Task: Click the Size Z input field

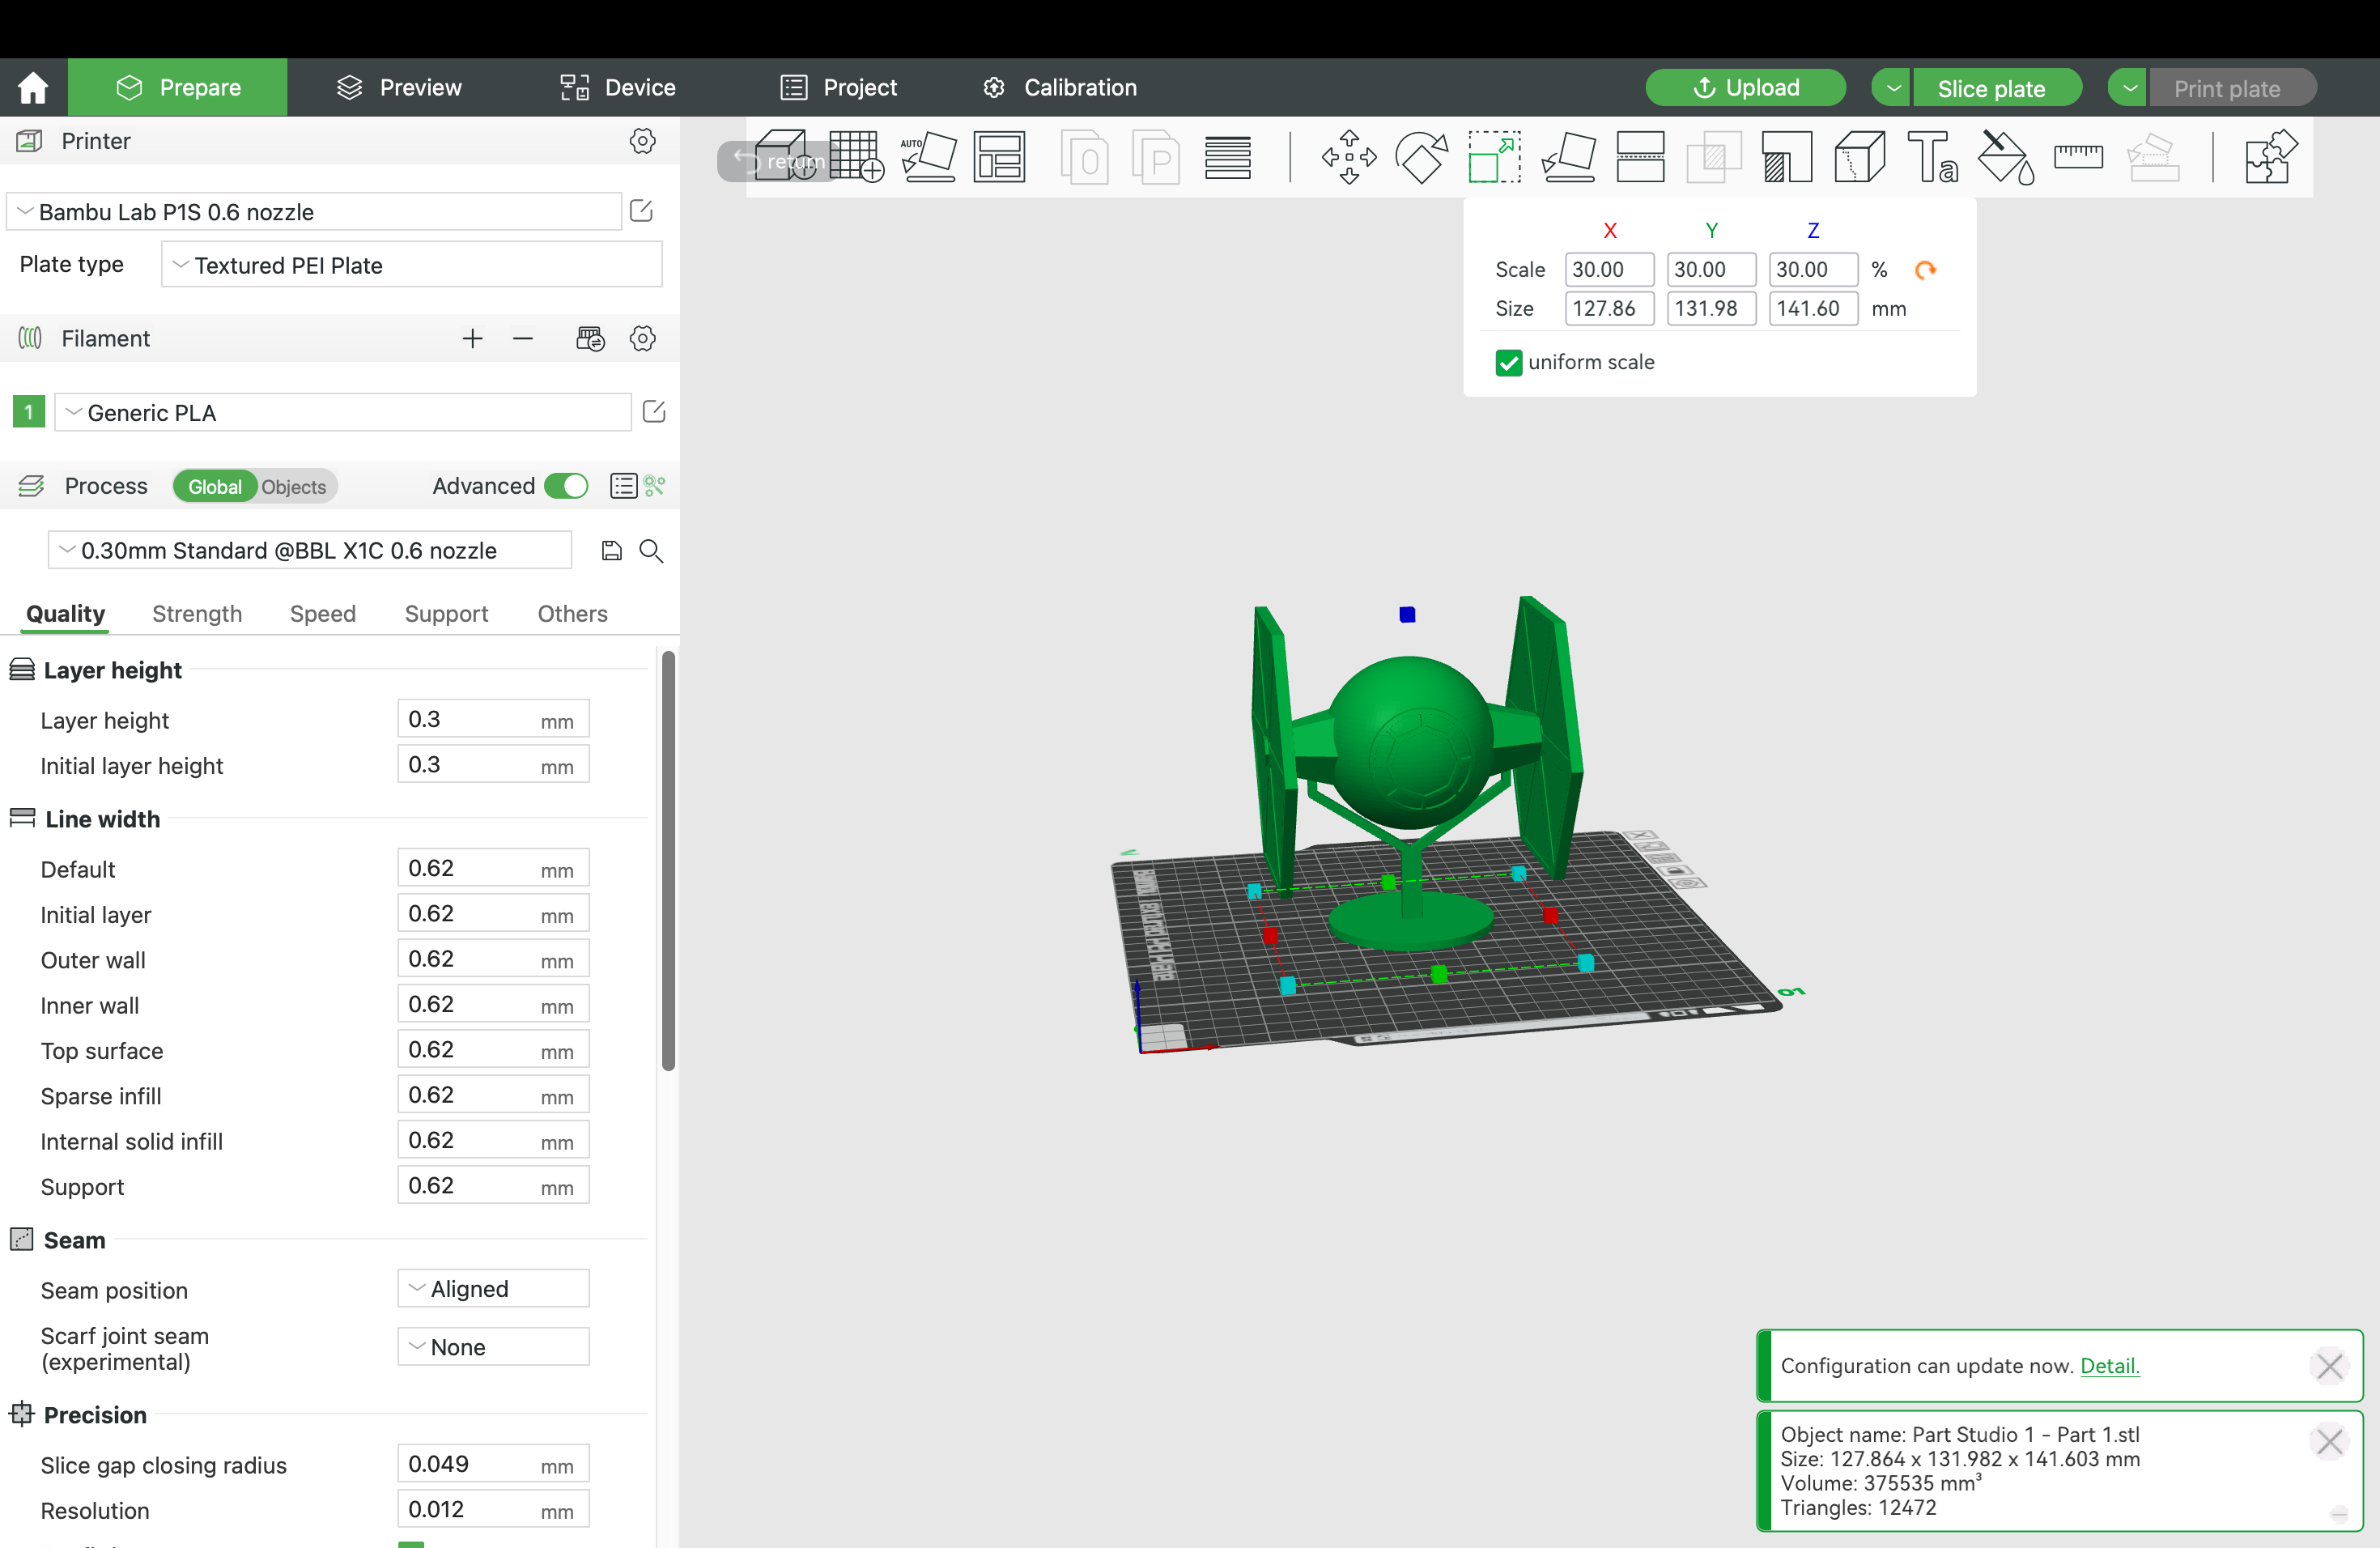Action: (1813, 309)
